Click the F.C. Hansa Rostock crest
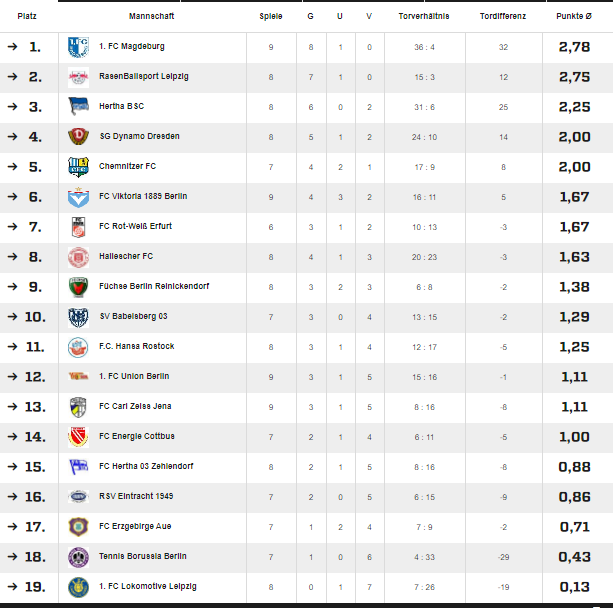The height and width of the screenshot is (608, 613). 78,347
